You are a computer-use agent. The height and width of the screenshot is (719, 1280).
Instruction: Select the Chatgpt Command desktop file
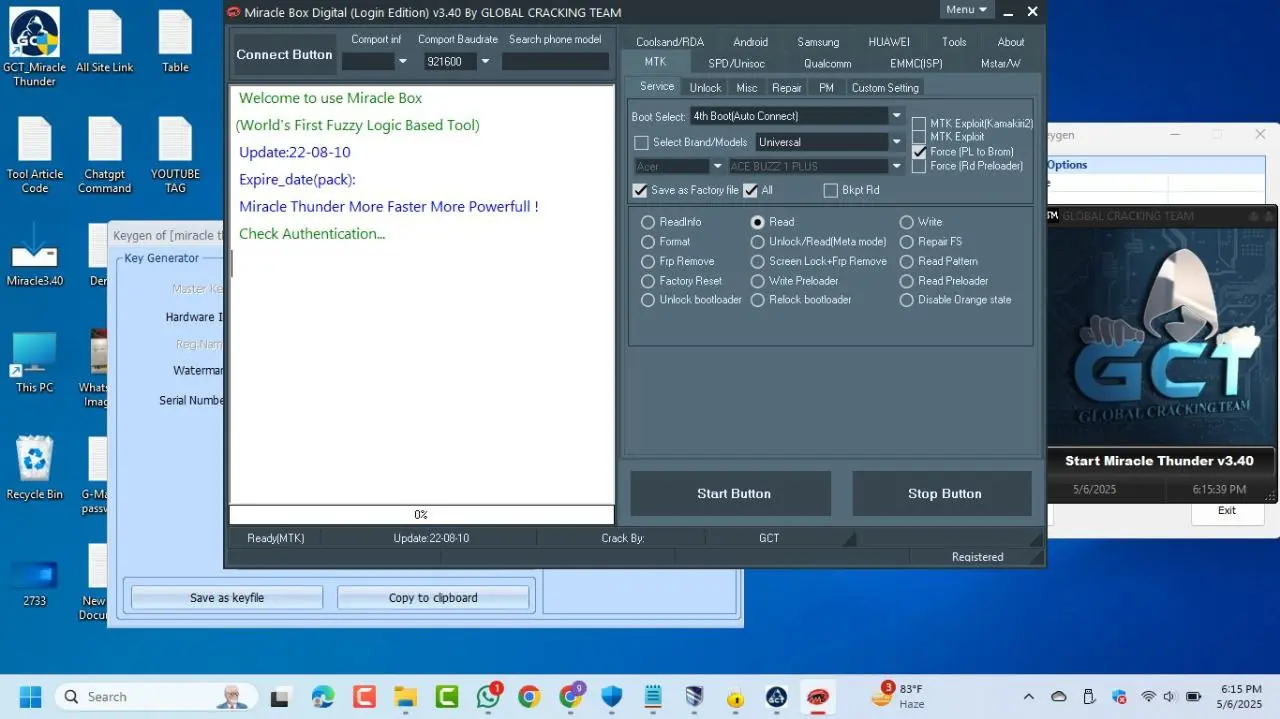105,156
